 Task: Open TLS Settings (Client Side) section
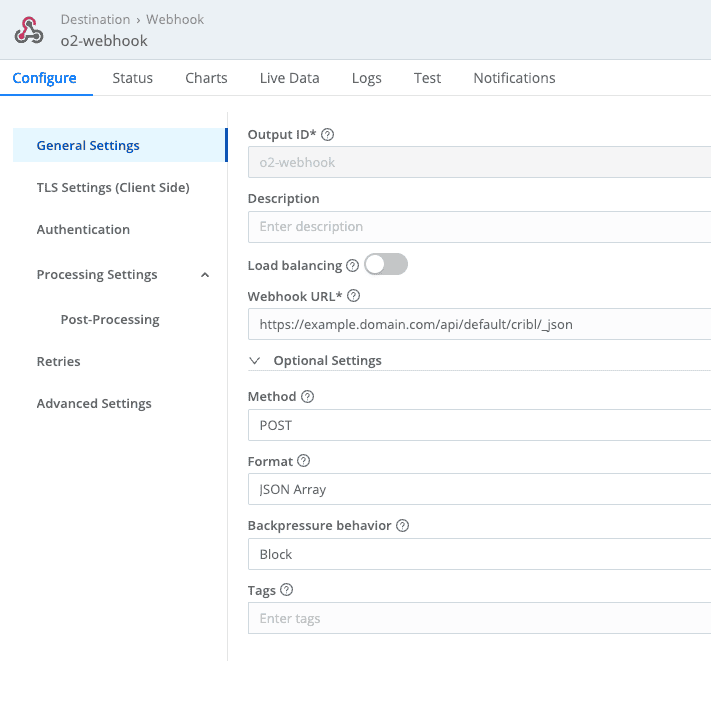113,187
